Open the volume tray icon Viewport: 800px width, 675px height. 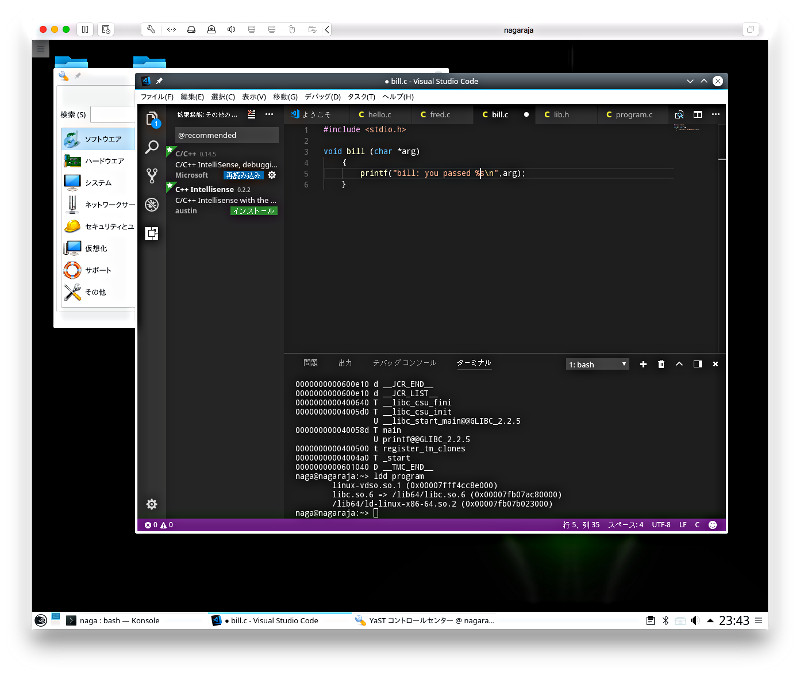coord(695,620)
